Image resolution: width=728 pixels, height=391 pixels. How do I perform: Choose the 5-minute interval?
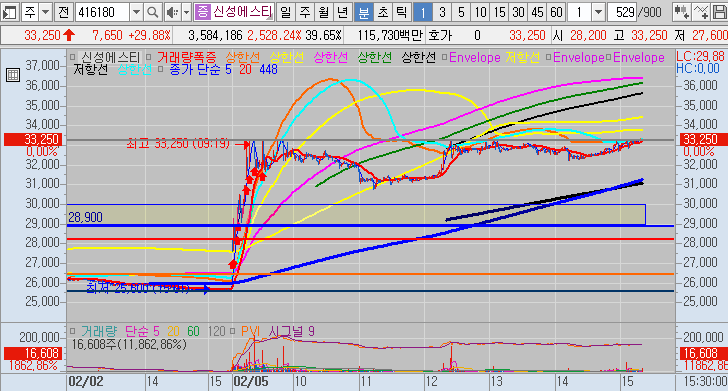click(x=461, y=12)
